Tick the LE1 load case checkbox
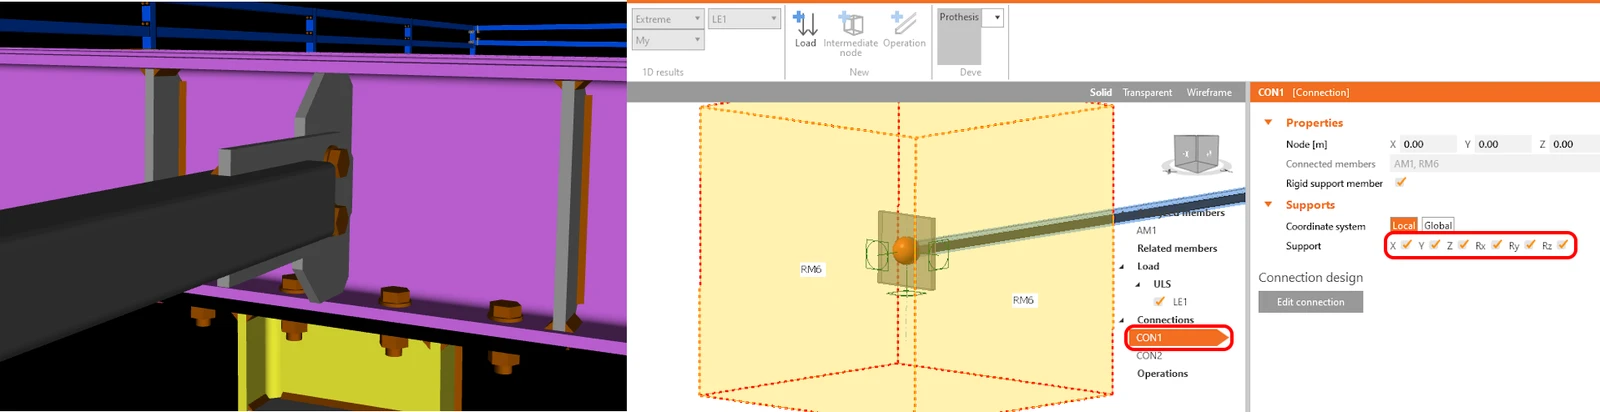The image size is (1600, 412). click(x=1159, y=301)
